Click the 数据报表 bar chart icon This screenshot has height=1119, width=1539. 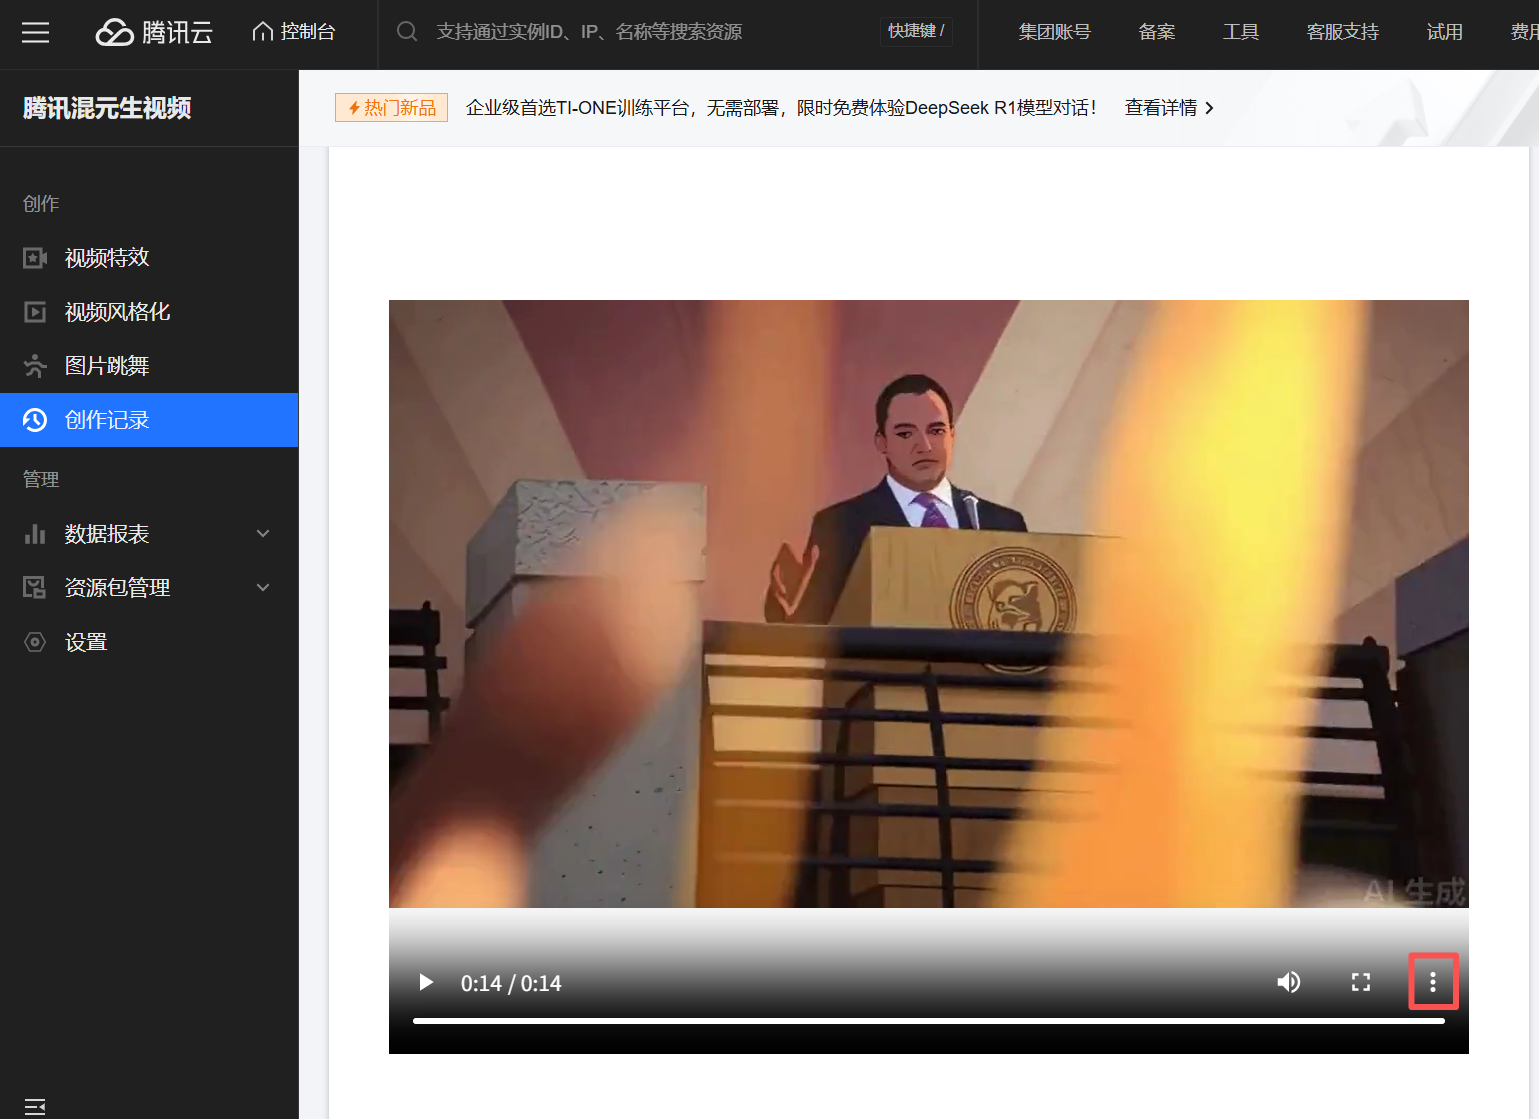35,534
